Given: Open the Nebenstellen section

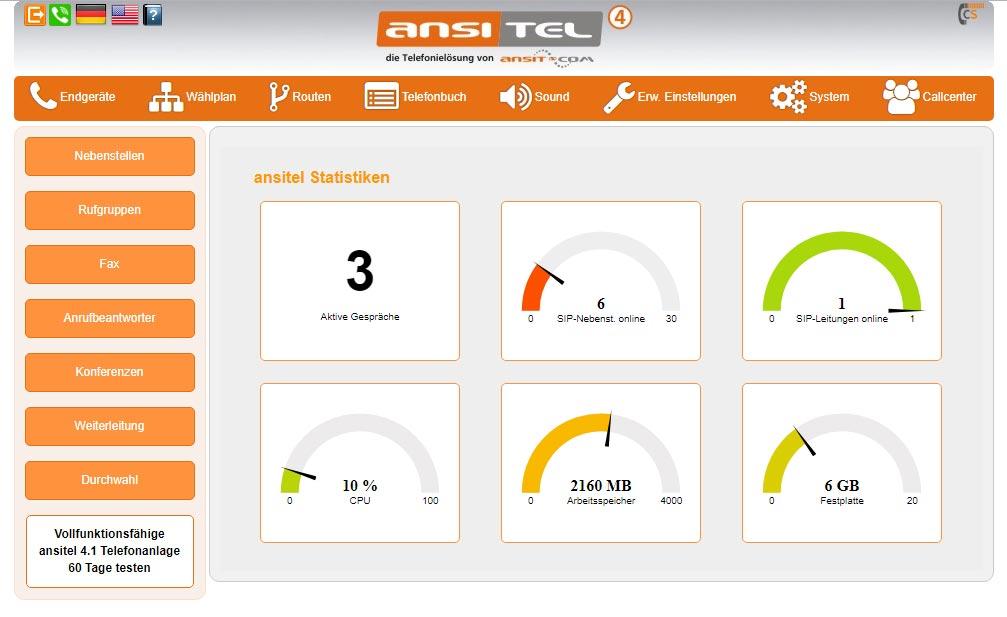Looking at the screenshot, I should [x=110, y=156].
